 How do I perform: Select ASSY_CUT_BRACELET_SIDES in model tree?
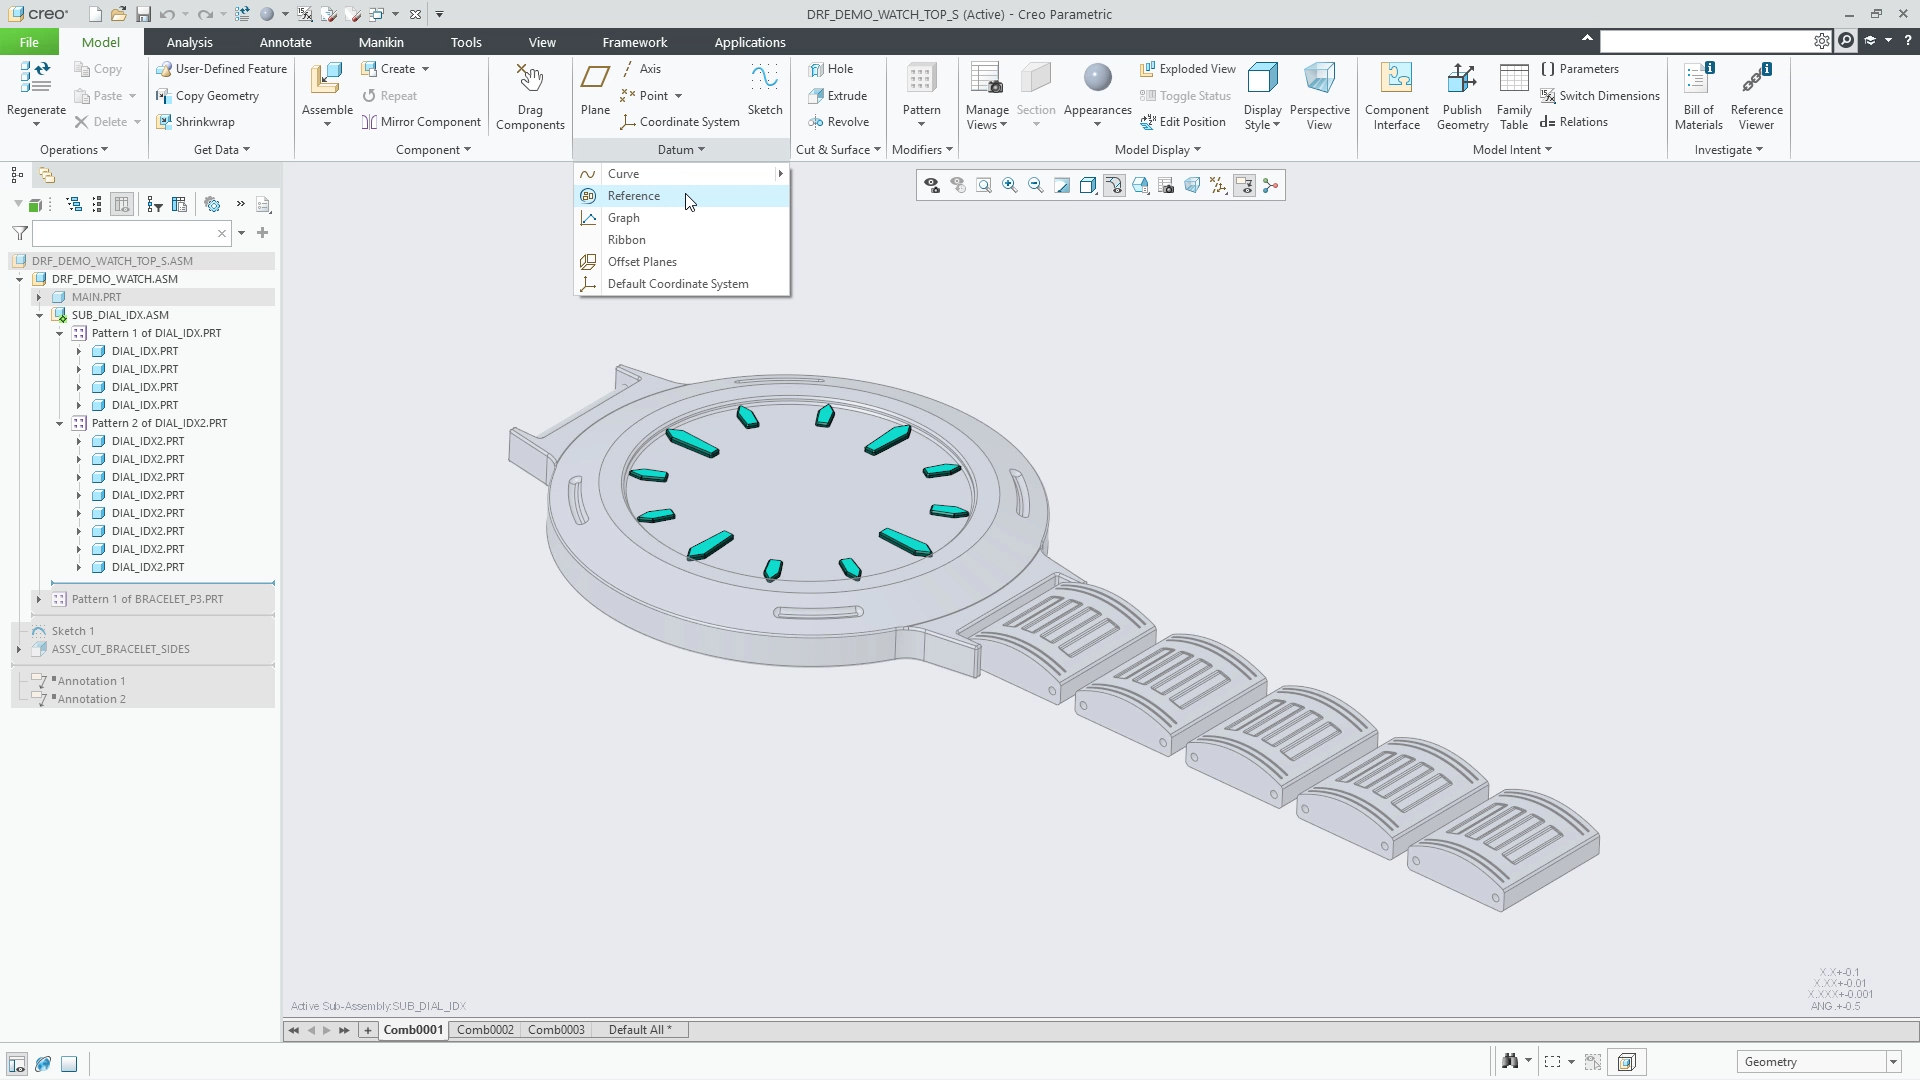click(120, 649)
